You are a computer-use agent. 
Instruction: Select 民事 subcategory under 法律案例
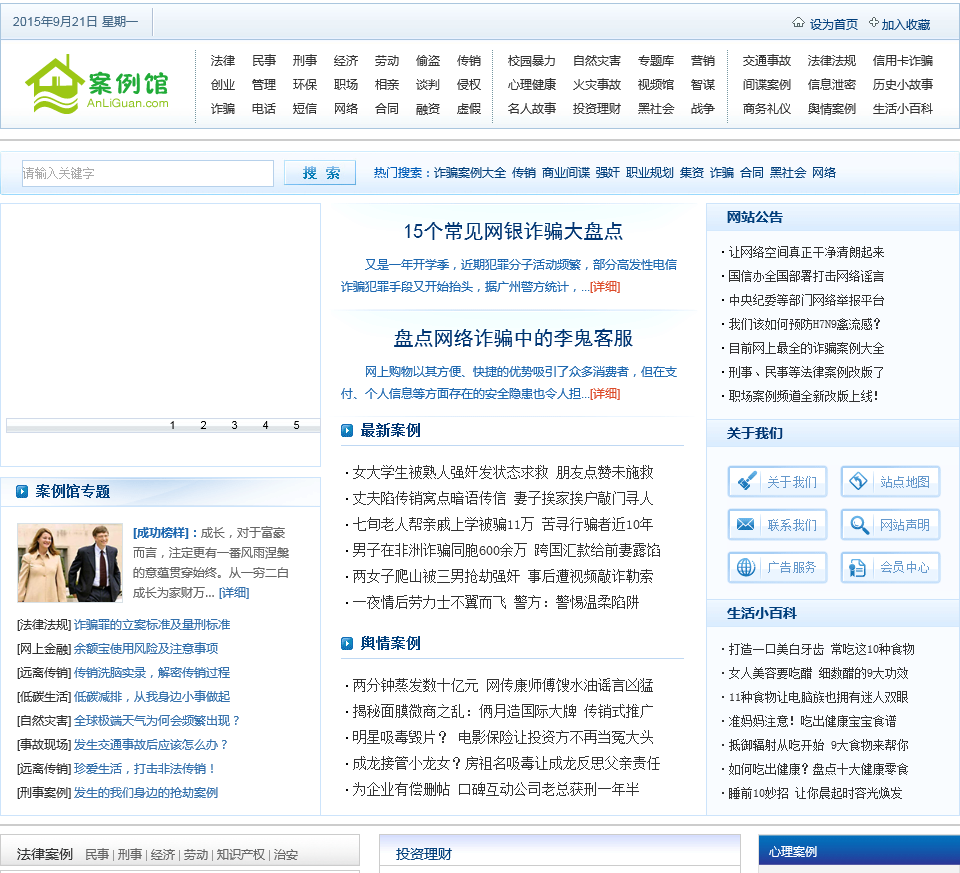pyautogui.click(x=97, y=855)
